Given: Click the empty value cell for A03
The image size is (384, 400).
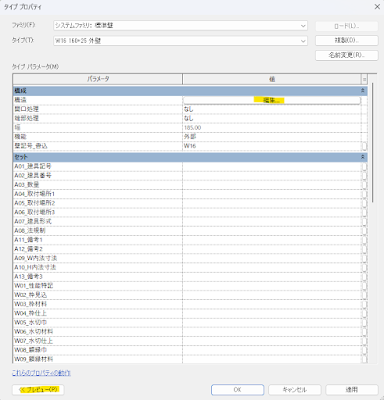Looking at the screenshot, I should point(272,185).
